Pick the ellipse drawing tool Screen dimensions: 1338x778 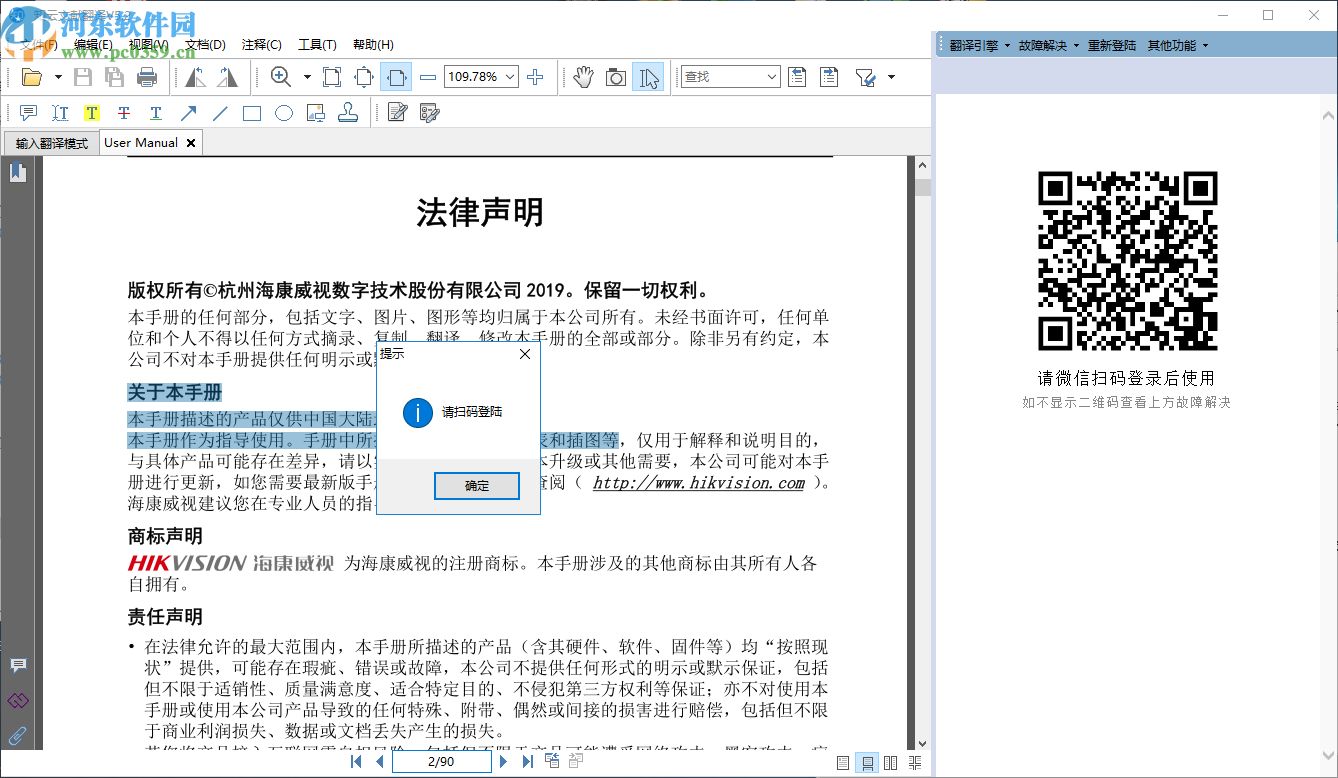pyautogui.click(x=283, y=112)
